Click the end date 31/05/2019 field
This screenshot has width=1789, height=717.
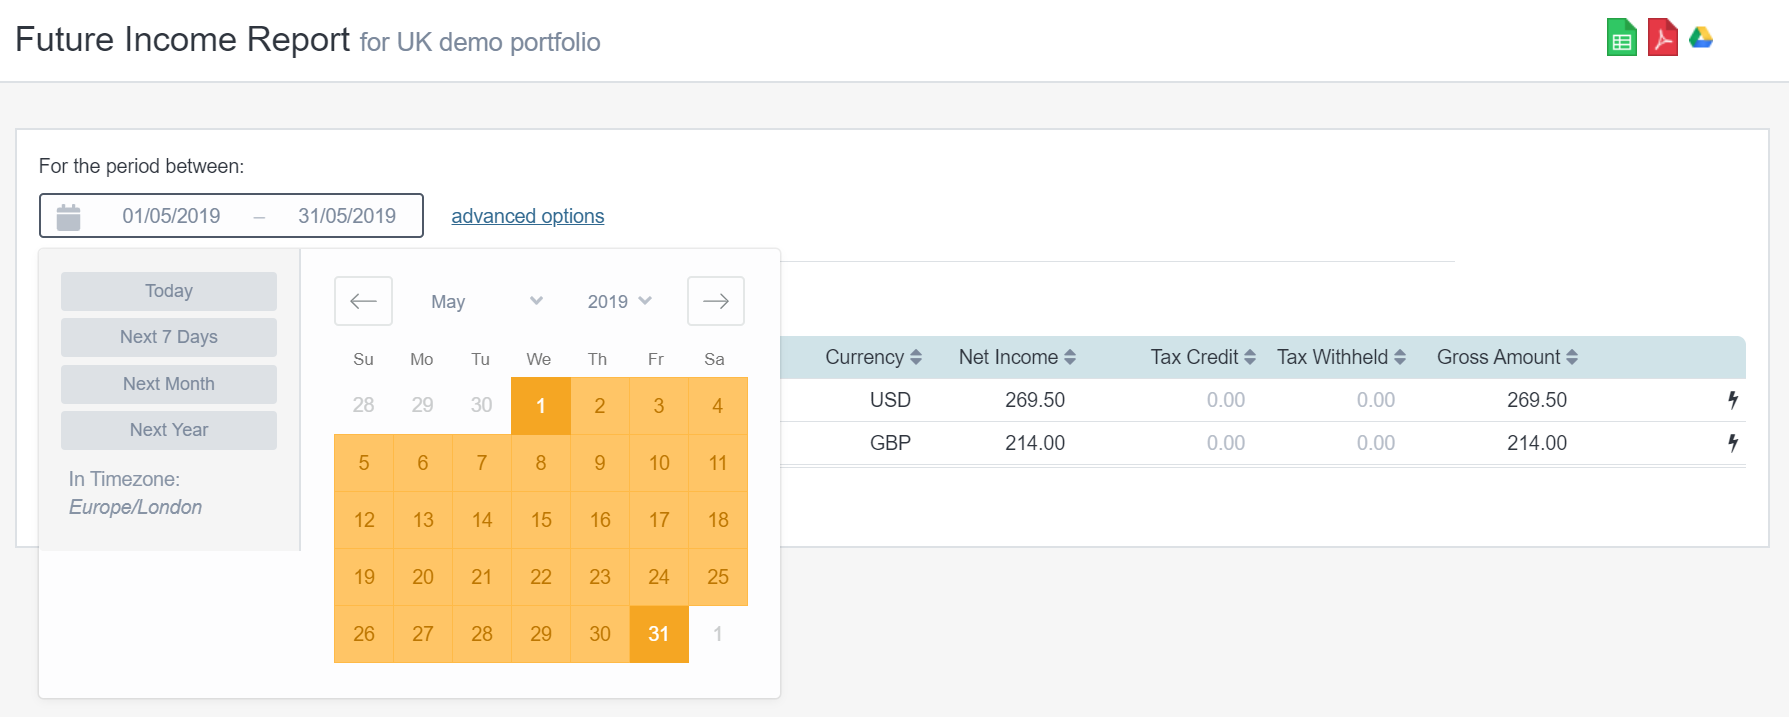(347, 216)
